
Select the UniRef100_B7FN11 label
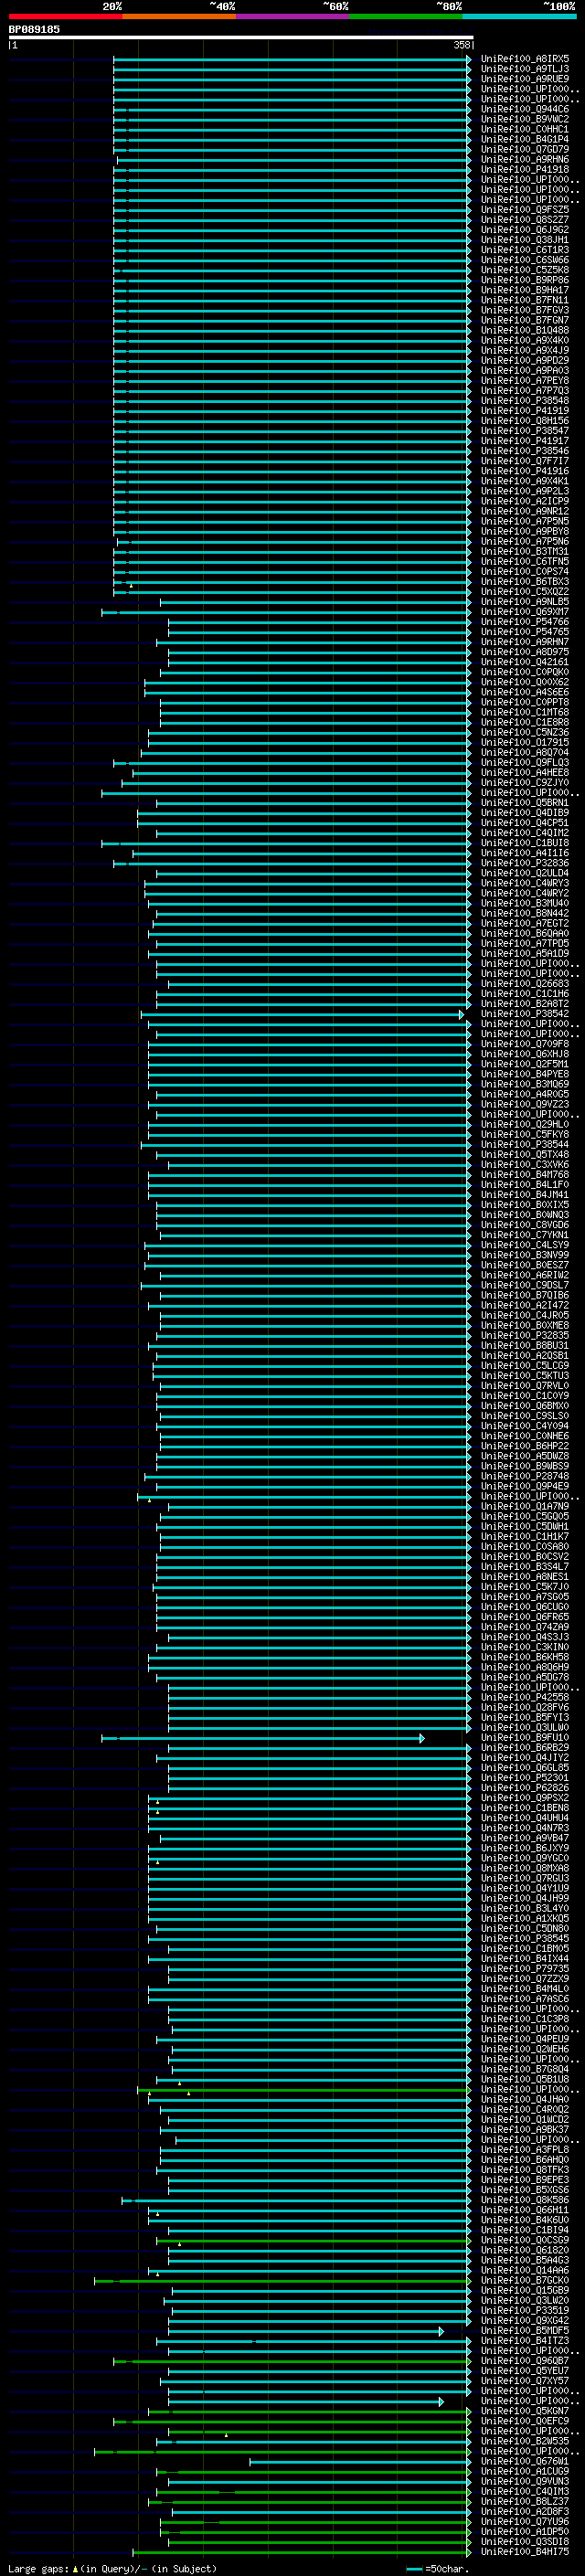524,300
